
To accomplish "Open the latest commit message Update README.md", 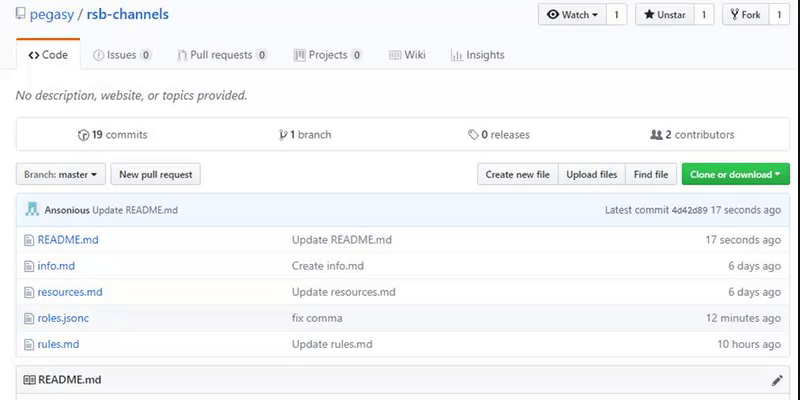I will (x=135, y=210).
